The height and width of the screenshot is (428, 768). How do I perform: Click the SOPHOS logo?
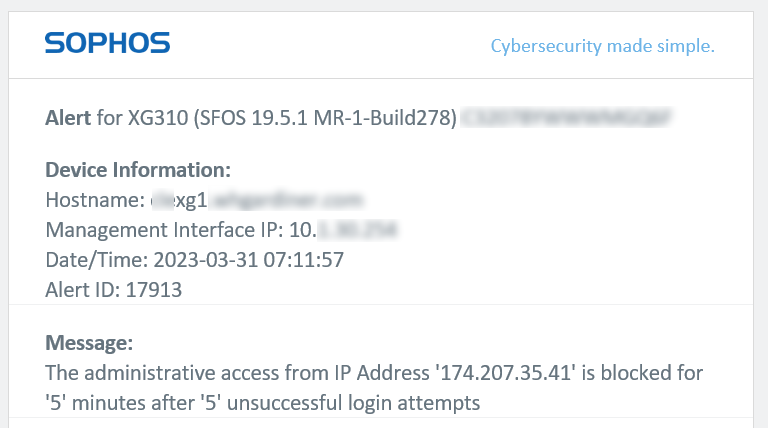(107, 43)
